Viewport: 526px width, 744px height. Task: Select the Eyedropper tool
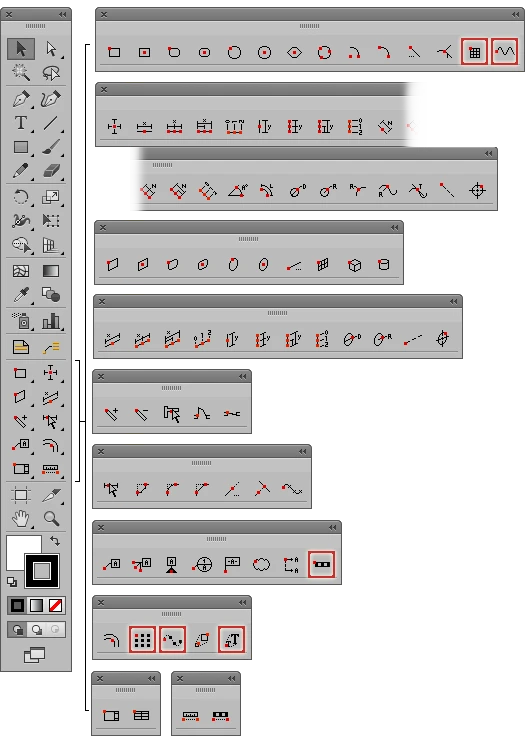tap(21, 295)
